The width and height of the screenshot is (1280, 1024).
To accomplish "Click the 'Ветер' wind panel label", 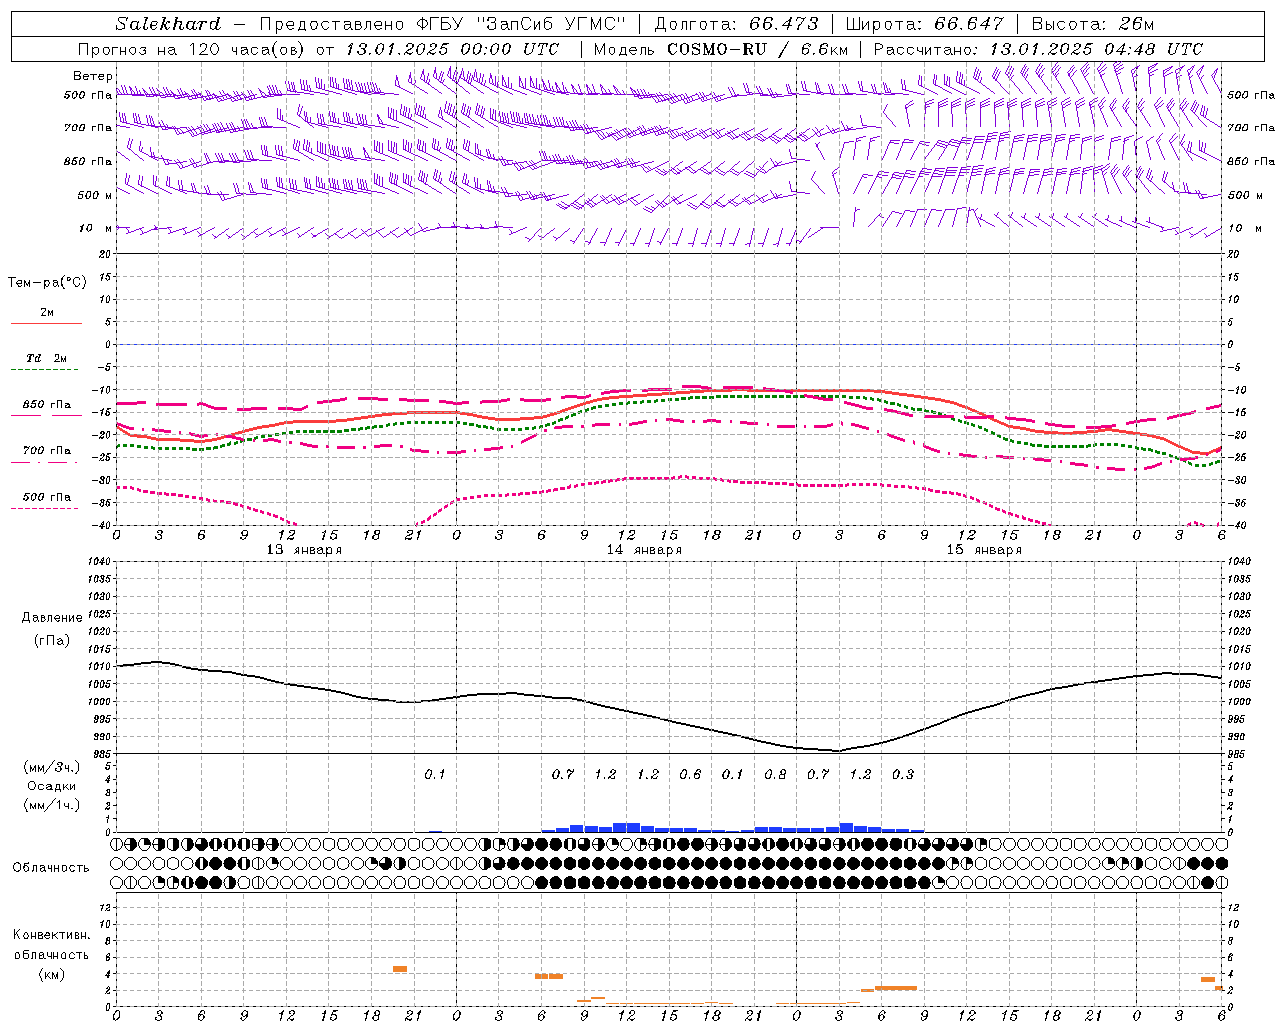I will point(92,76).
